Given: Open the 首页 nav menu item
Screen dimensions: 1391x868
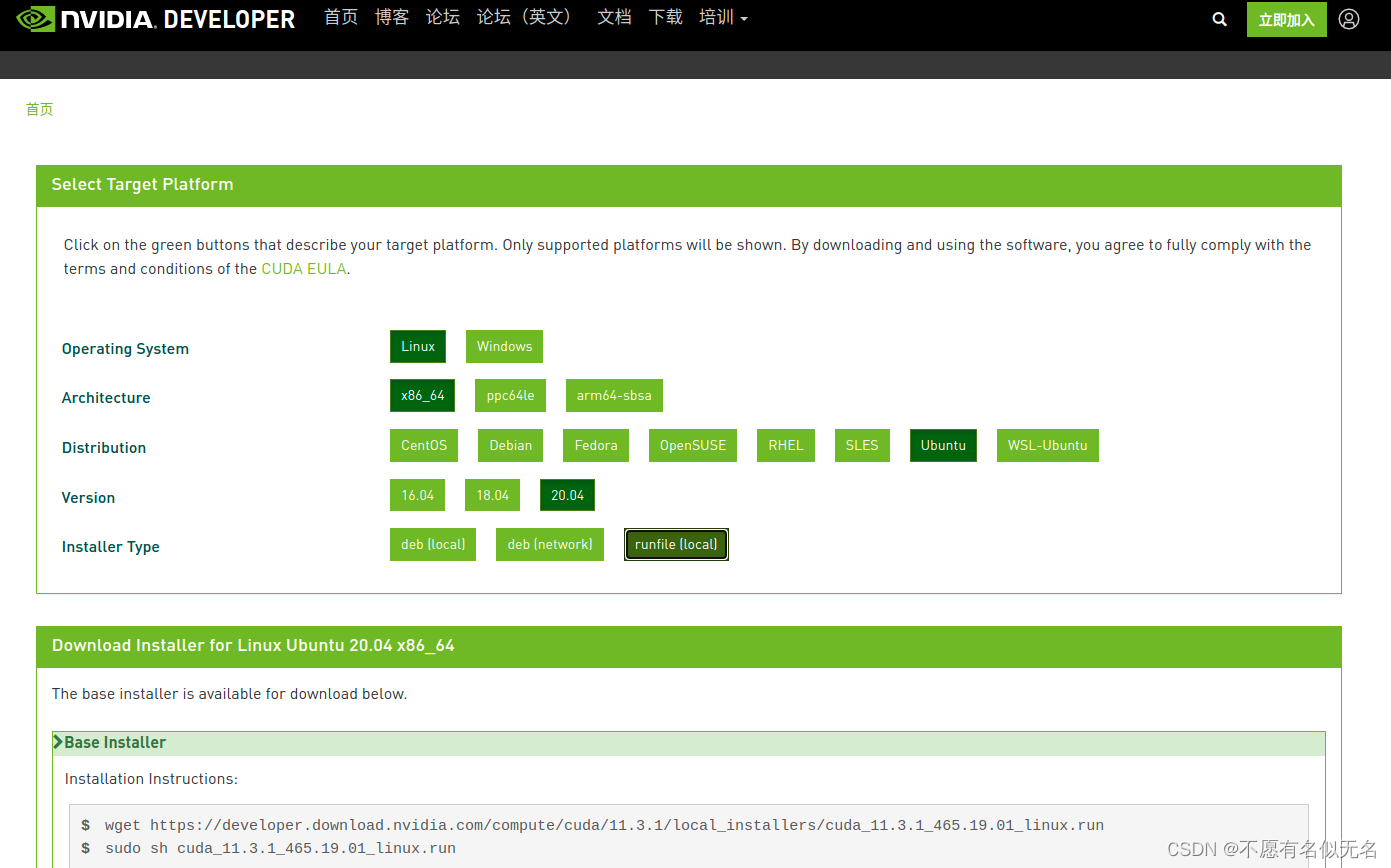Looking at the screenshot, I should click(341, 18).
